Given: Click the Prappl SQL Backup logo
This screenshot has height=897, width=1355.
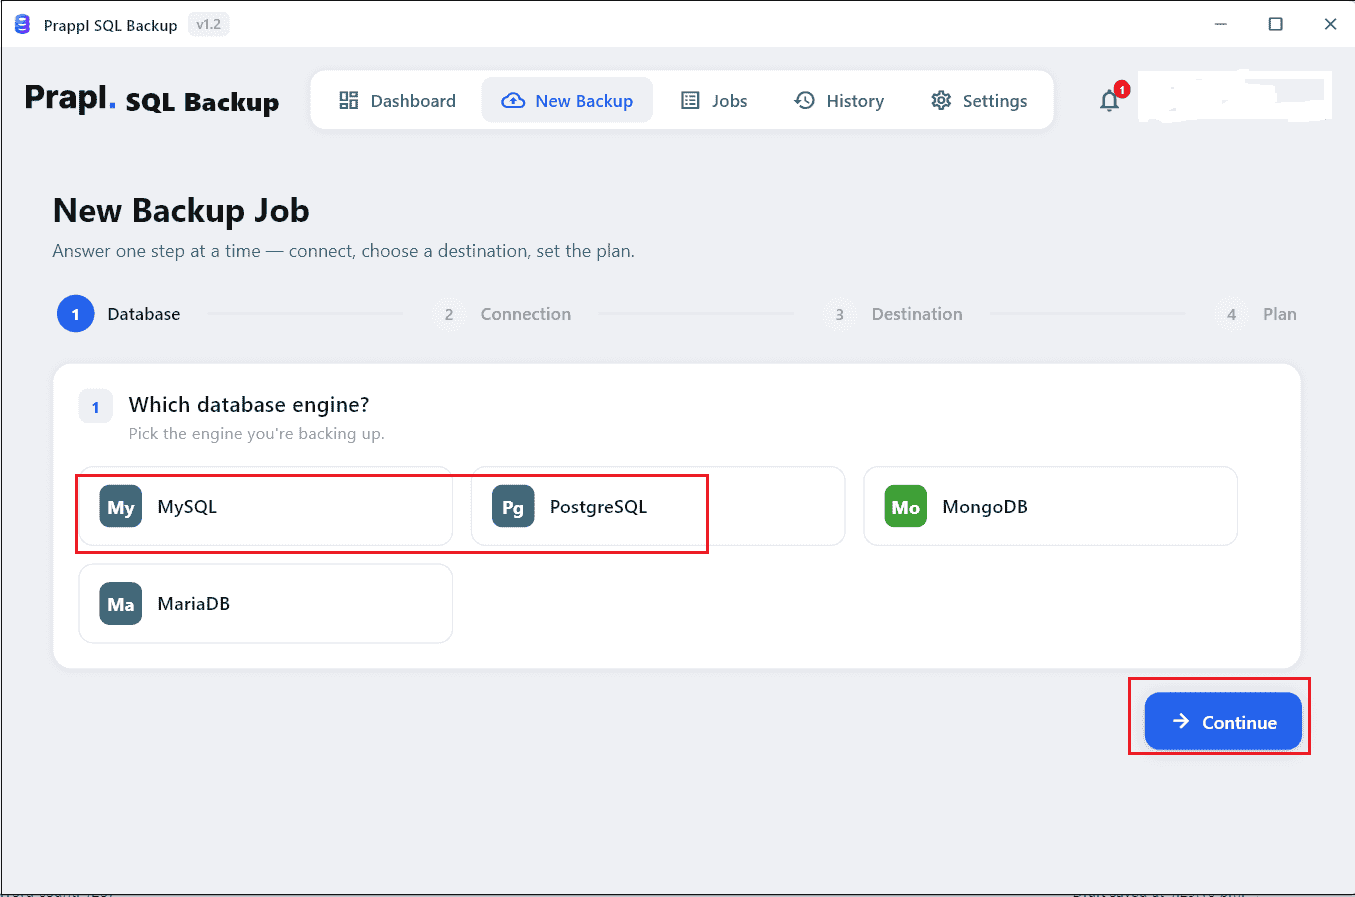Looking at the screenshot, I should (x=152, y=100).
